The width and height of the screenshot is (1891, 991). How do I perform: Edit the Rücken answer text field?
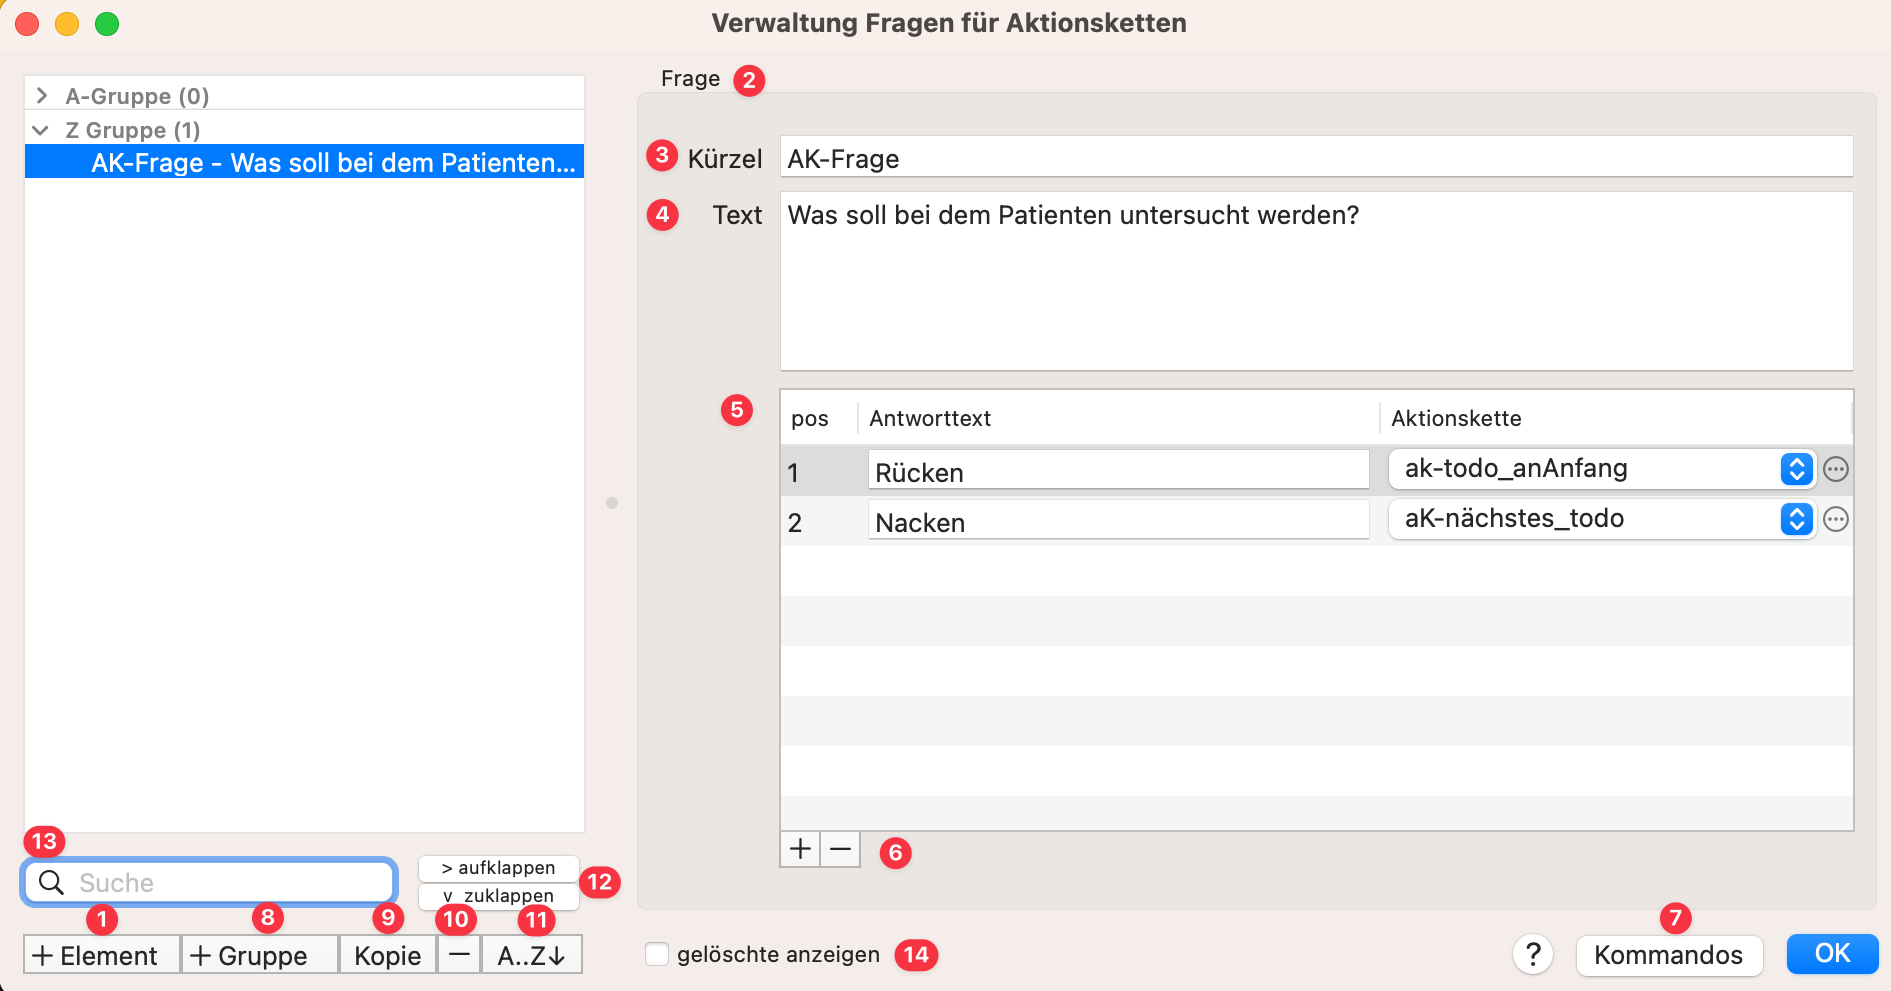pyautogui.click(x=1118, y=470)
